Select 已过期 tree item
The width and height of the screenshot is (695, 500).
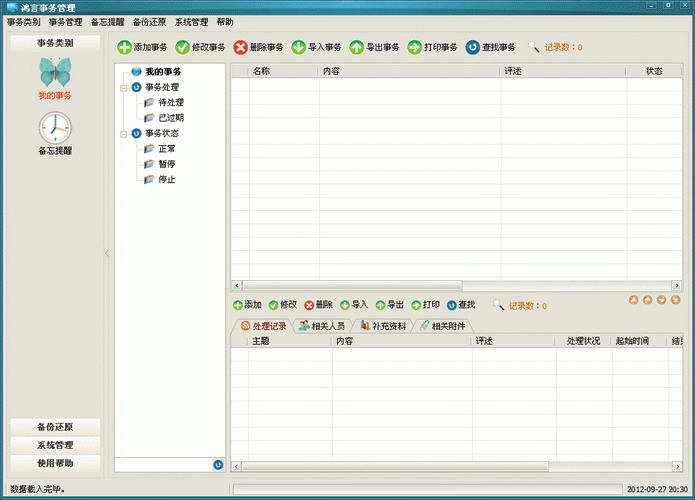click(171, 118)
